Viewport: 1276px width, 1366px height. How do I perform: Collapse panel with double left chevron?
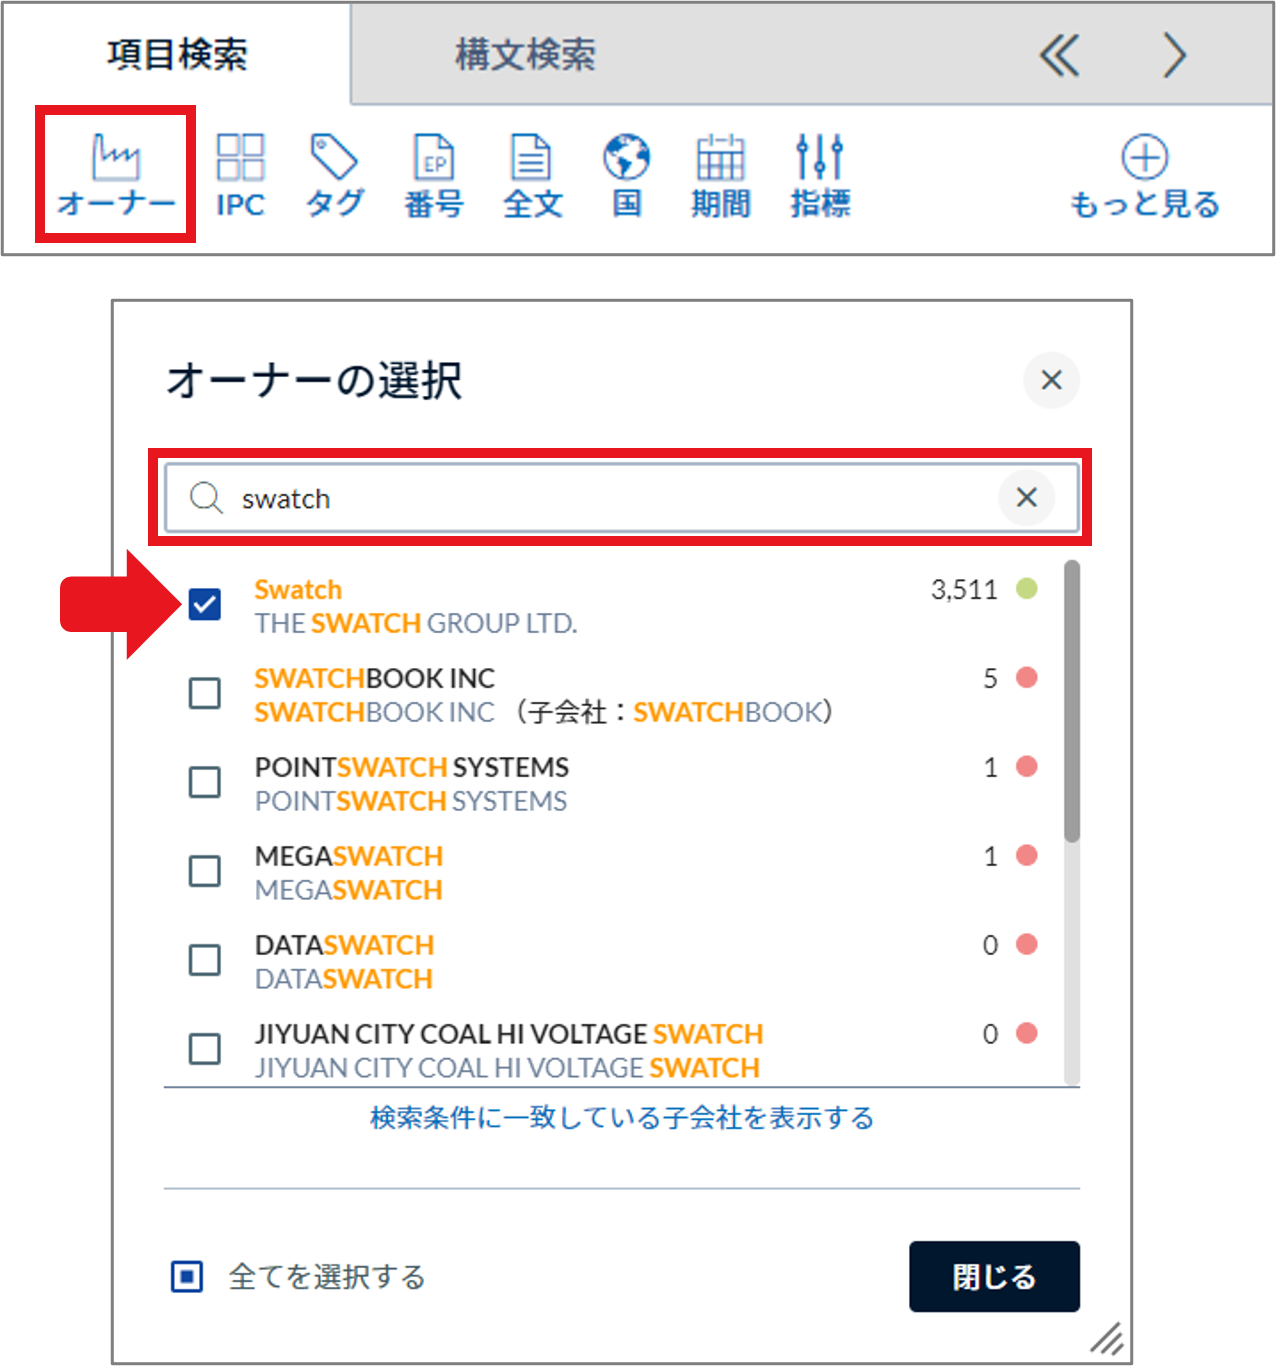point(1060,55)
